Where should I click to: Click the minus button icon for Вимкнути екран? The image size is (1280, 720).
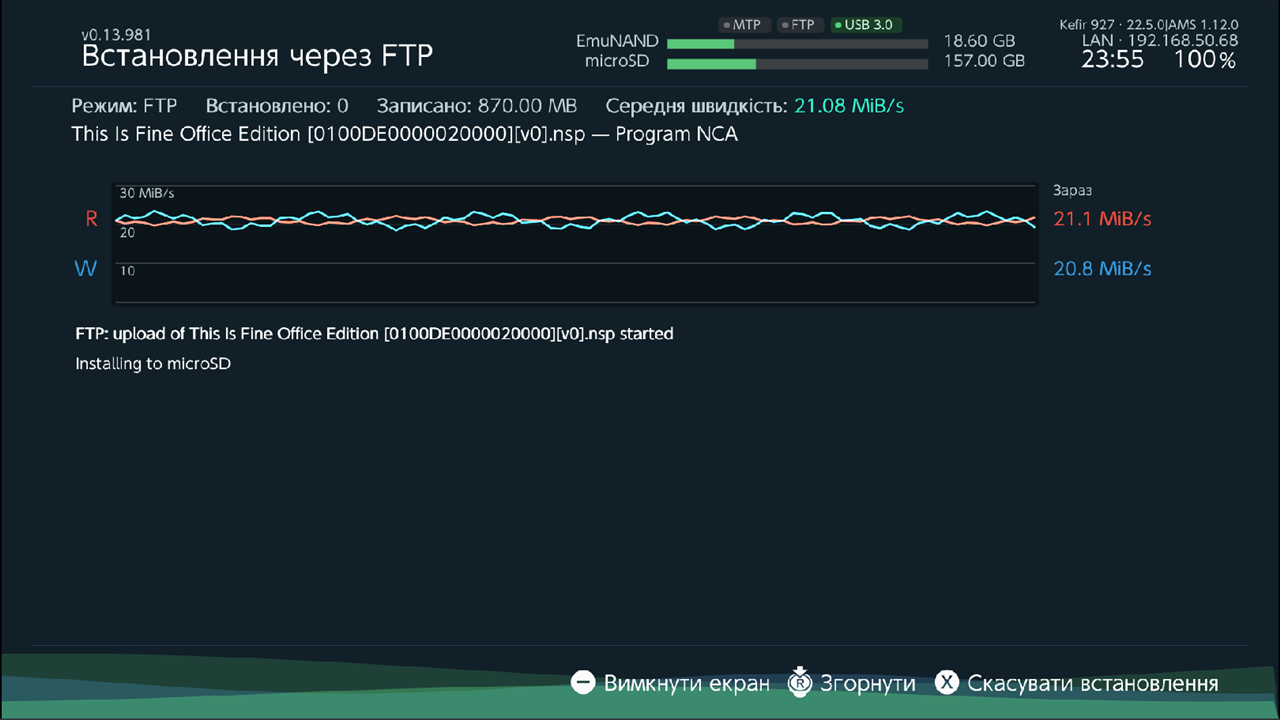583,683
